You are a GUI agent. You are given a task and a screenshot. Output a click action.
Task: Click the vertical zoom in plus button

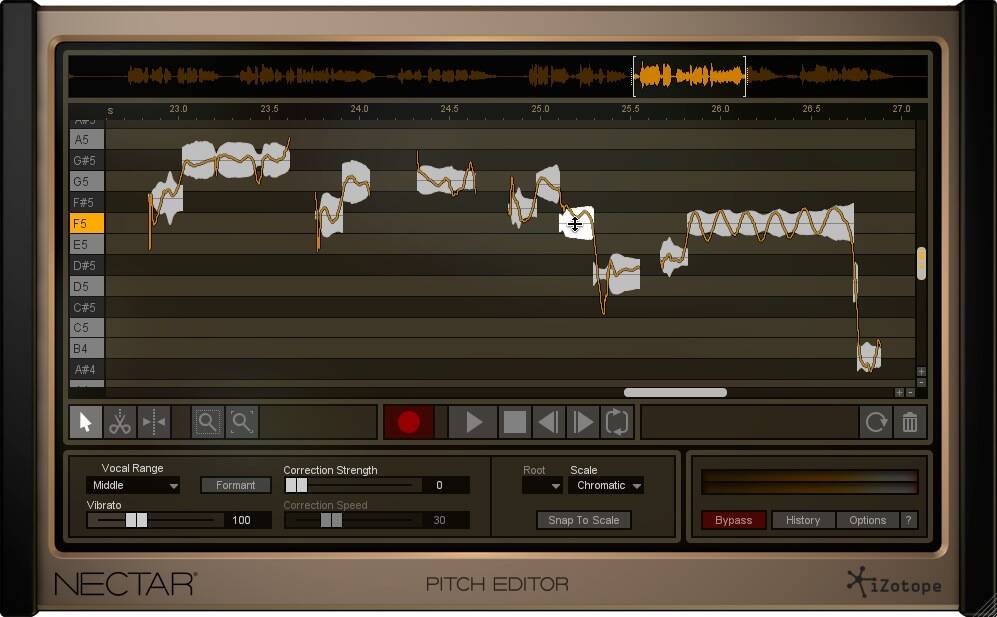coord(921,371)
